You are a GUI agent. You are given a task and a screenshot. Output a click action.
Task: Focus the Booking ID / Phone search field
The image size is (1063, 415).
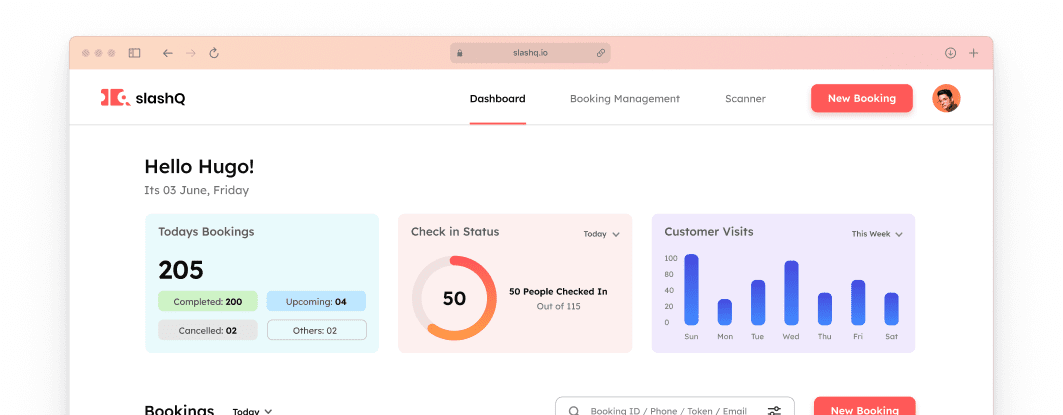(x=675, y=407)
